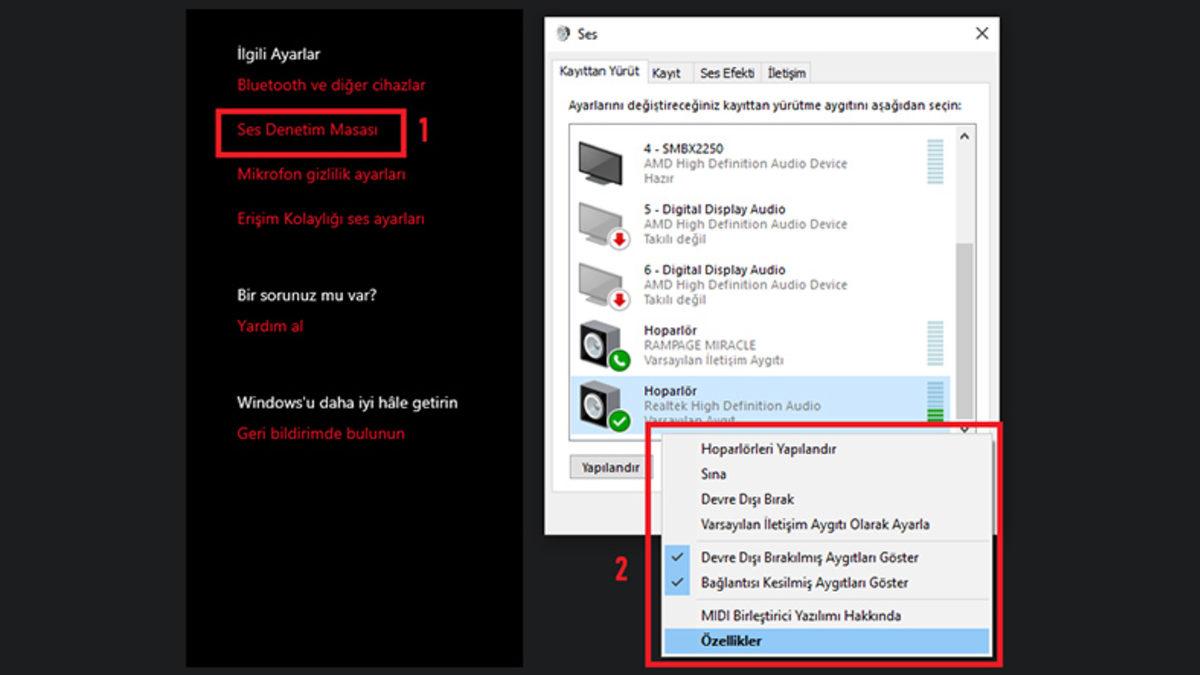Close the Ses dialog window

(981, 34)
